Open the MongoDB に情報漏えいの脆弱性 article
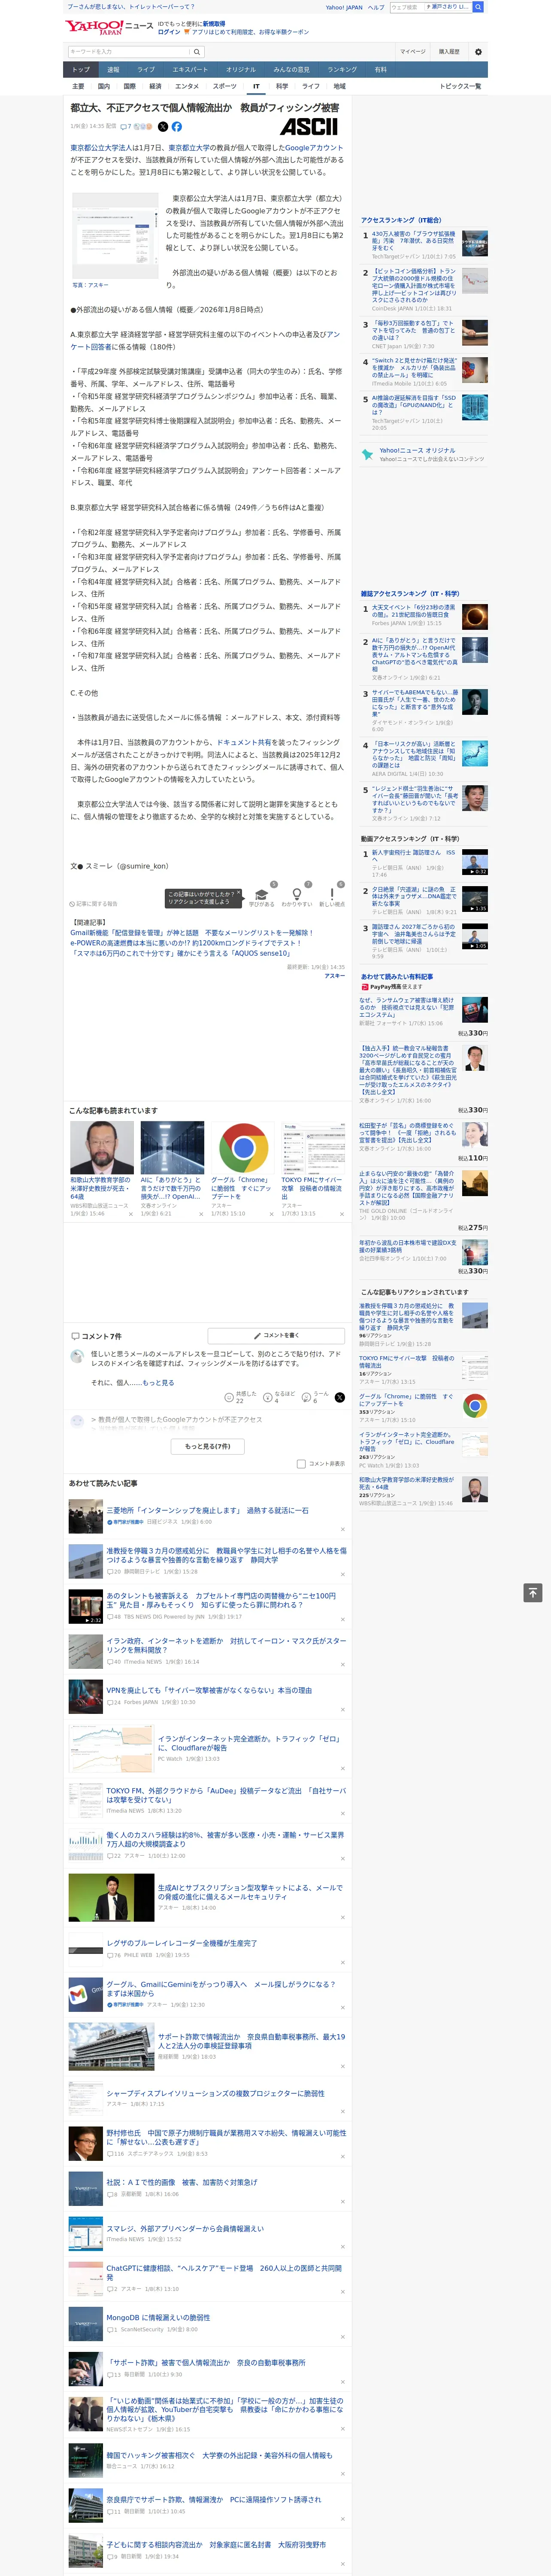Viewport: 551px width, 2576px height. [x=158, y=2317]
